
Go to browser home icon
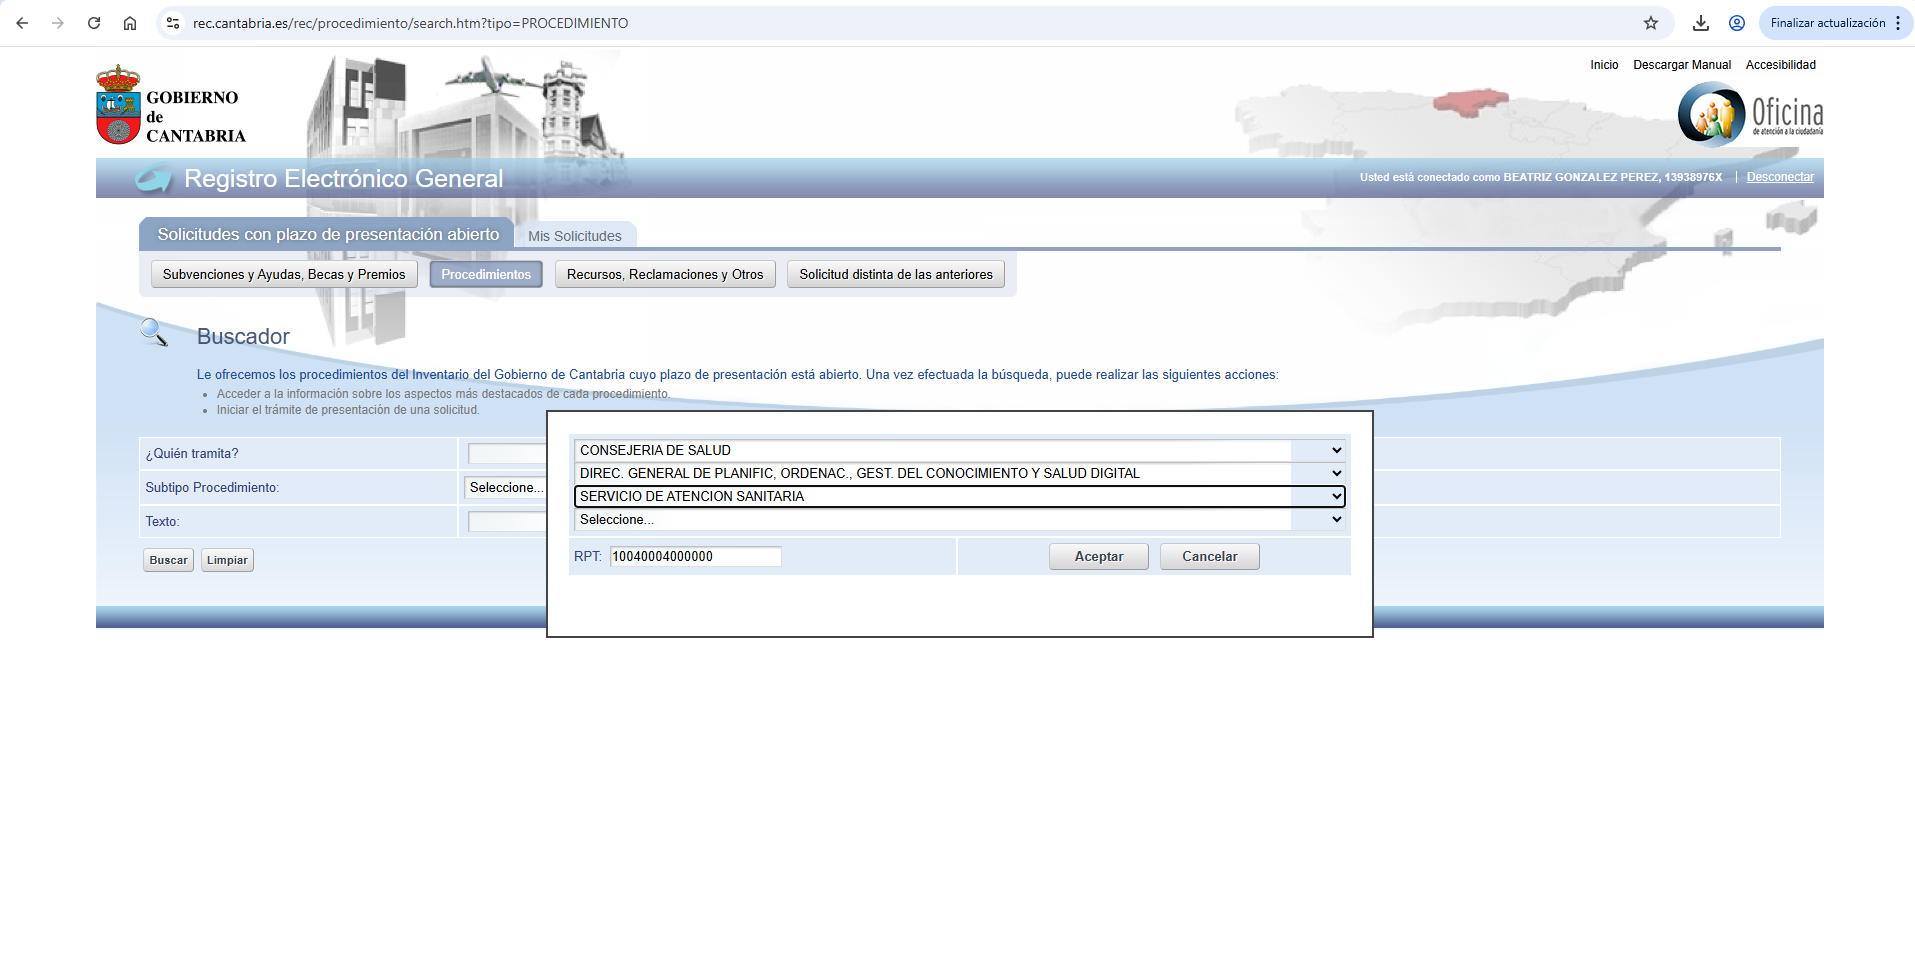(x=130, y=23)
